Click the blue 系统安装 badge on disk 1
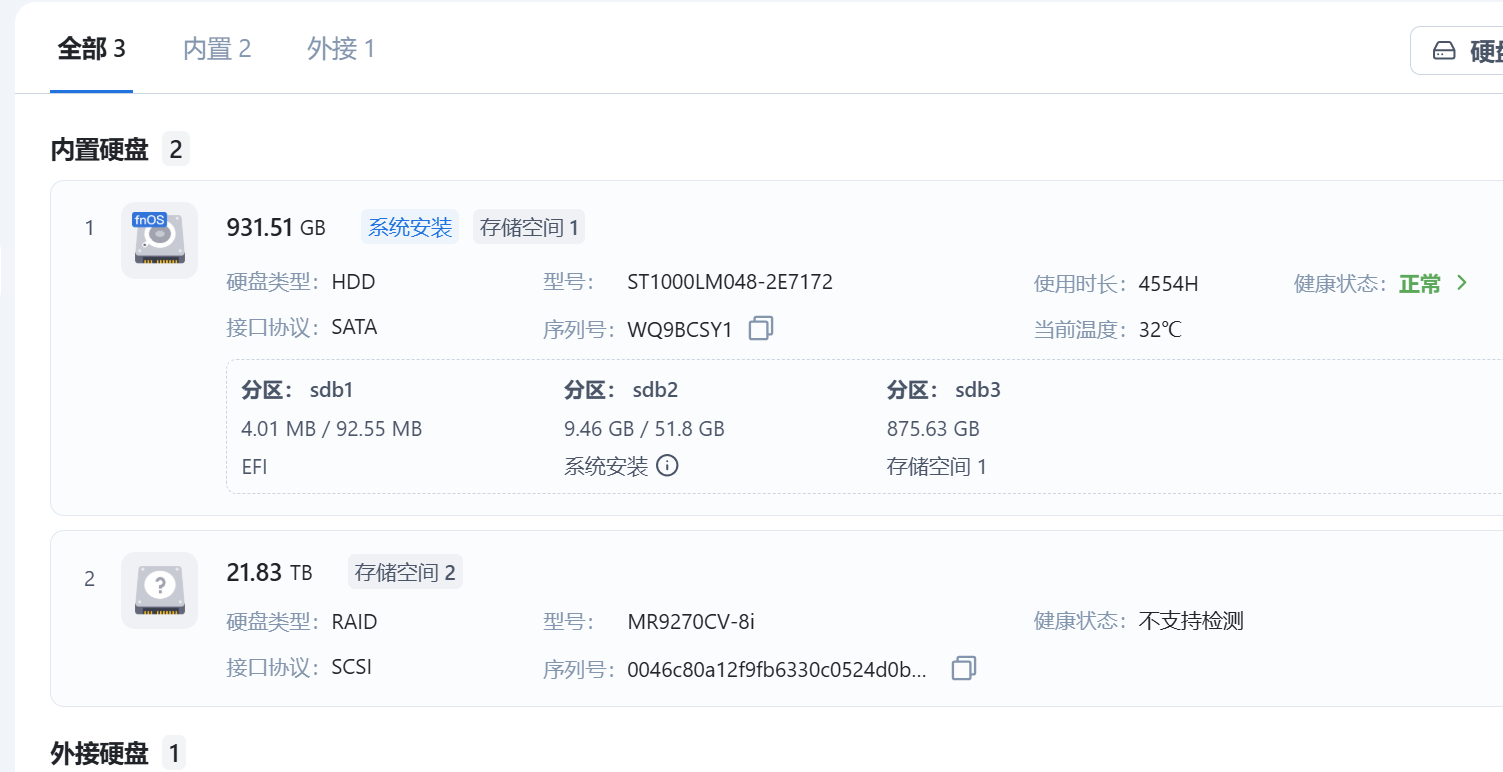The image size is (1503, 772). (409, 226)
